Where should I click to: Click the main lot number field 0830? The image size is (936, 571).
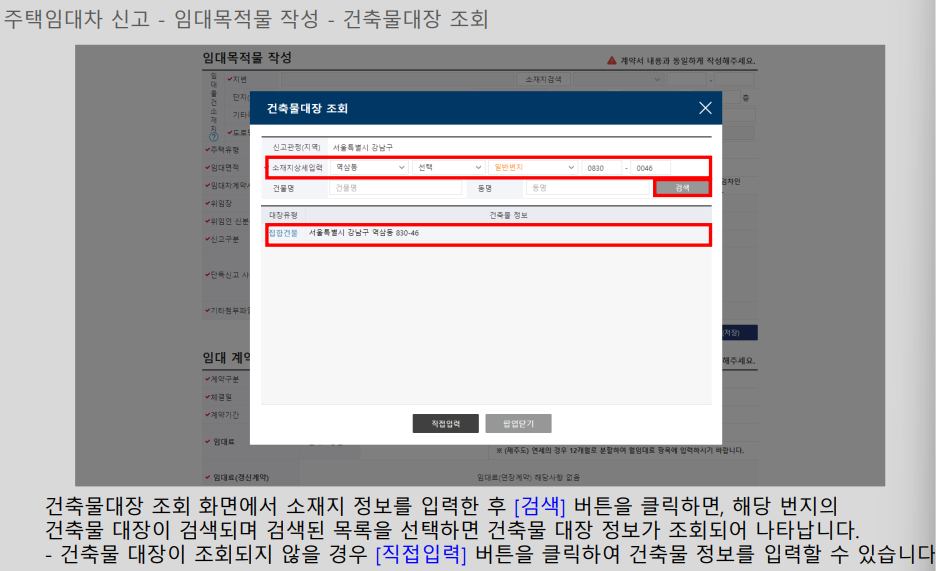coord(601,168)
